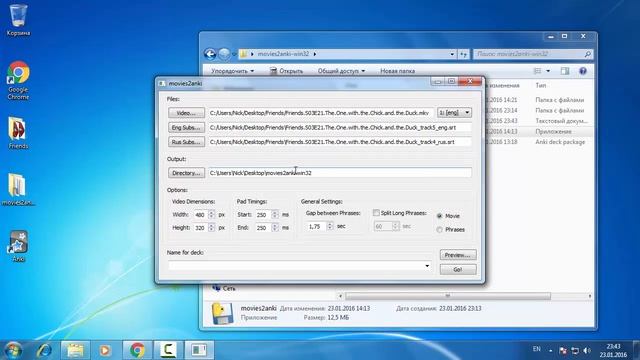The image size is (640, 360).
Task: Click the output directory path field
Action: tap(340, 173)
